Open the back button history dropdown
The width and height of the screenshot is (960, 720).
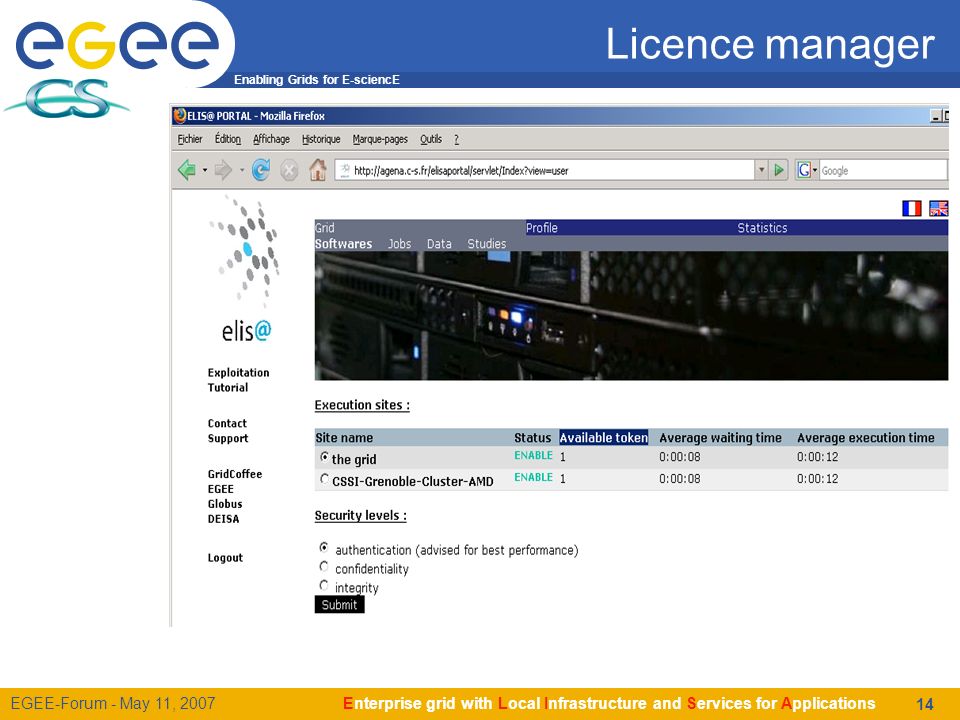pos(204,170)
